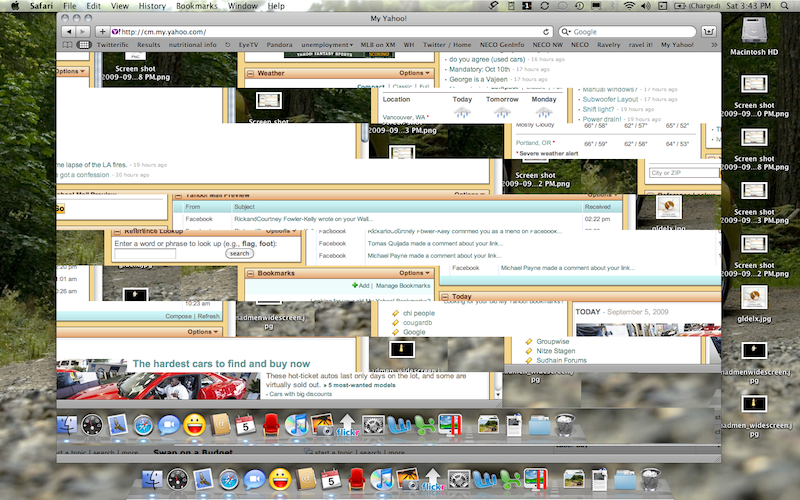
Task: Open the '5 most-wanted models' link
Action: [x=362, y=385]
